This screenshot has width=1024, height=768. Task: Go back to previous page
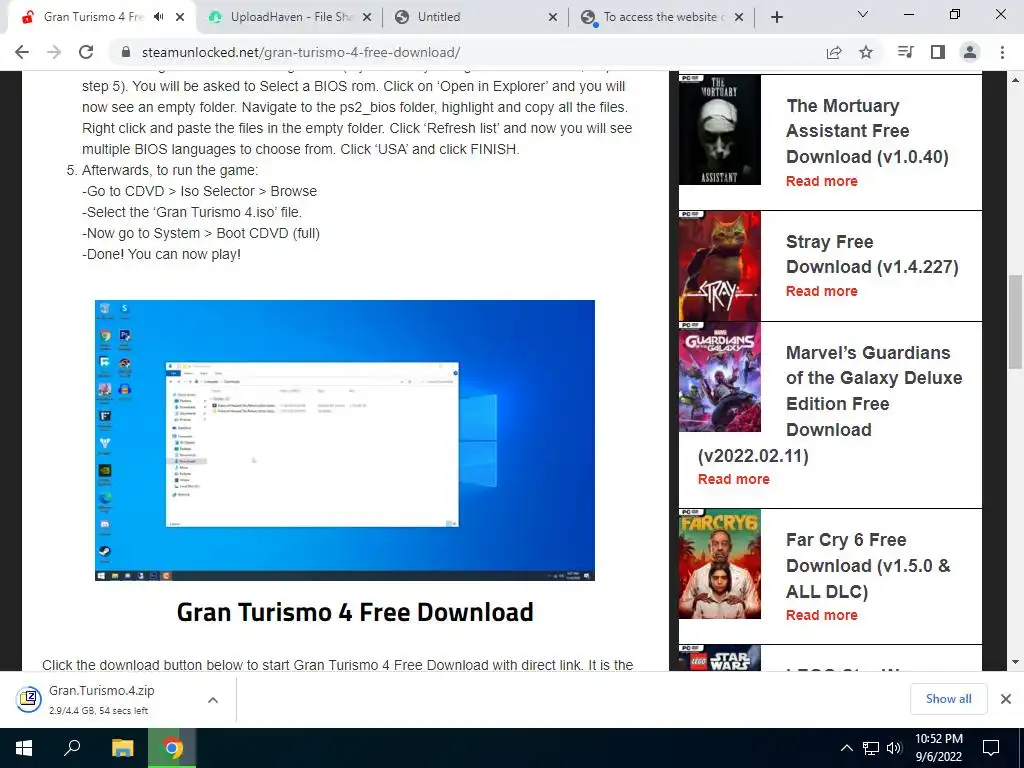[22, 52]
